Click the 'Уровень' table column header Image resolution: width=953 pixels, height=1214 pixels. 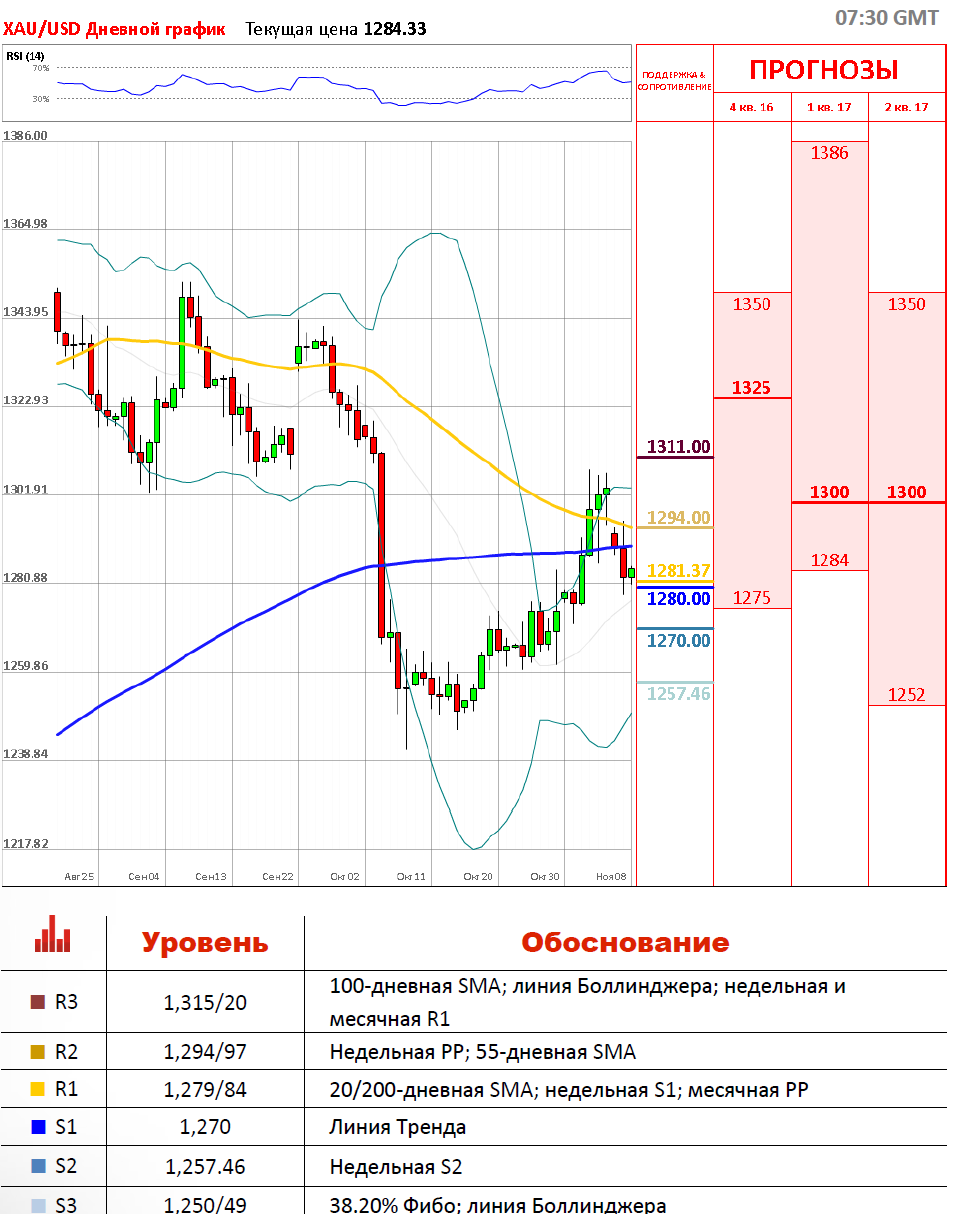point(205,943)
